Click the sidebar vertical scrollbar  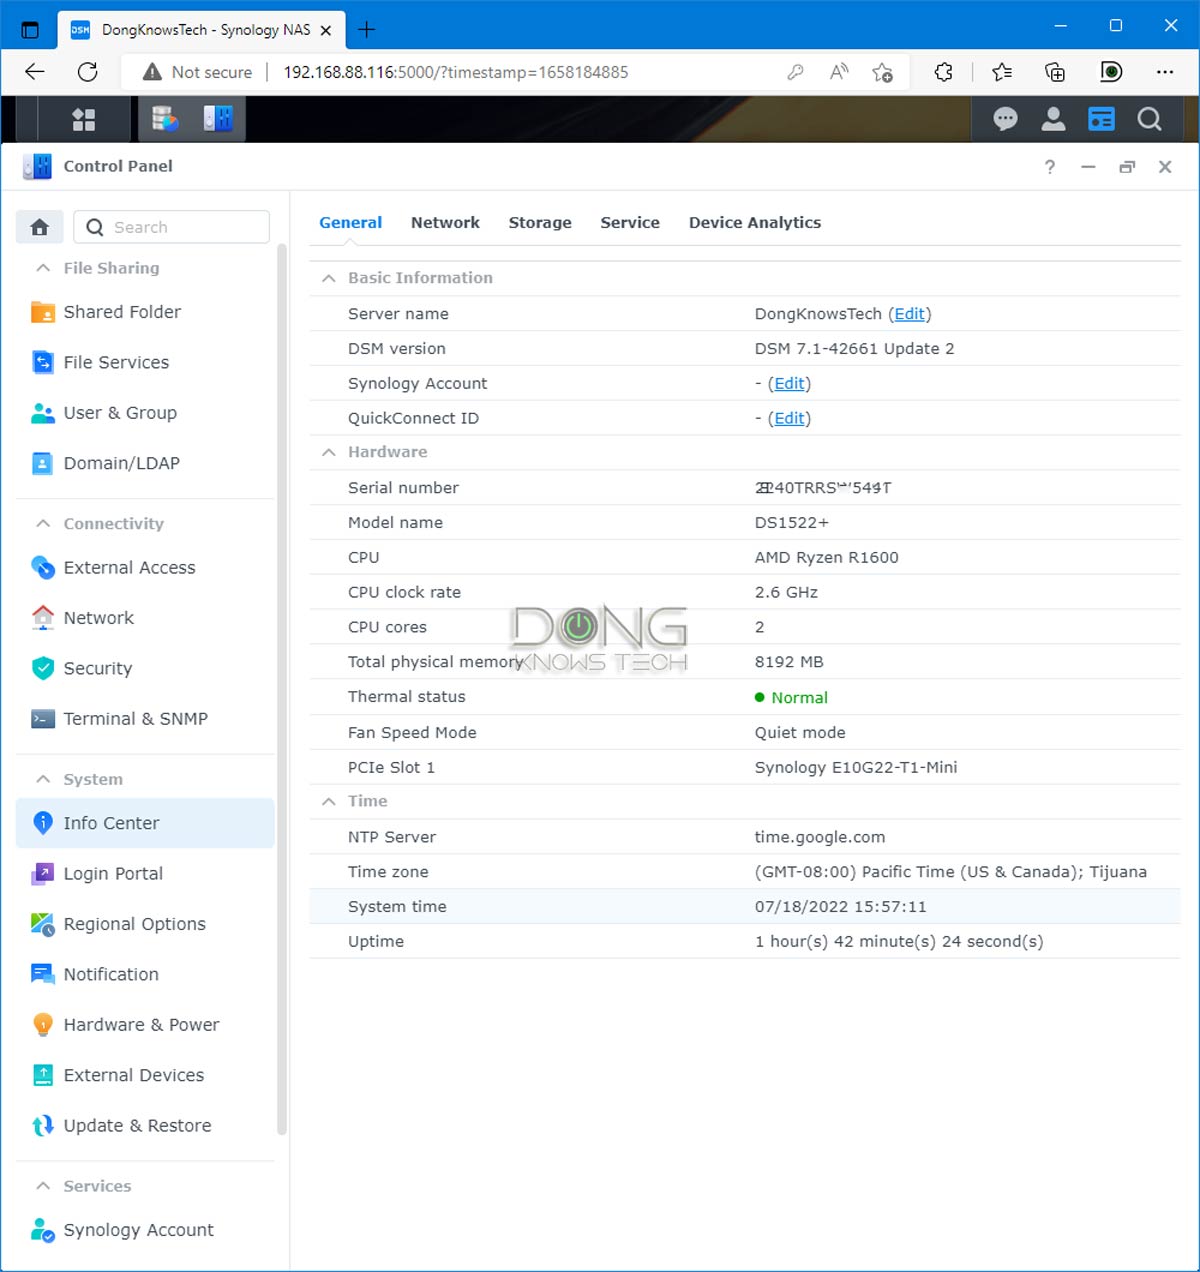point(282,690)
